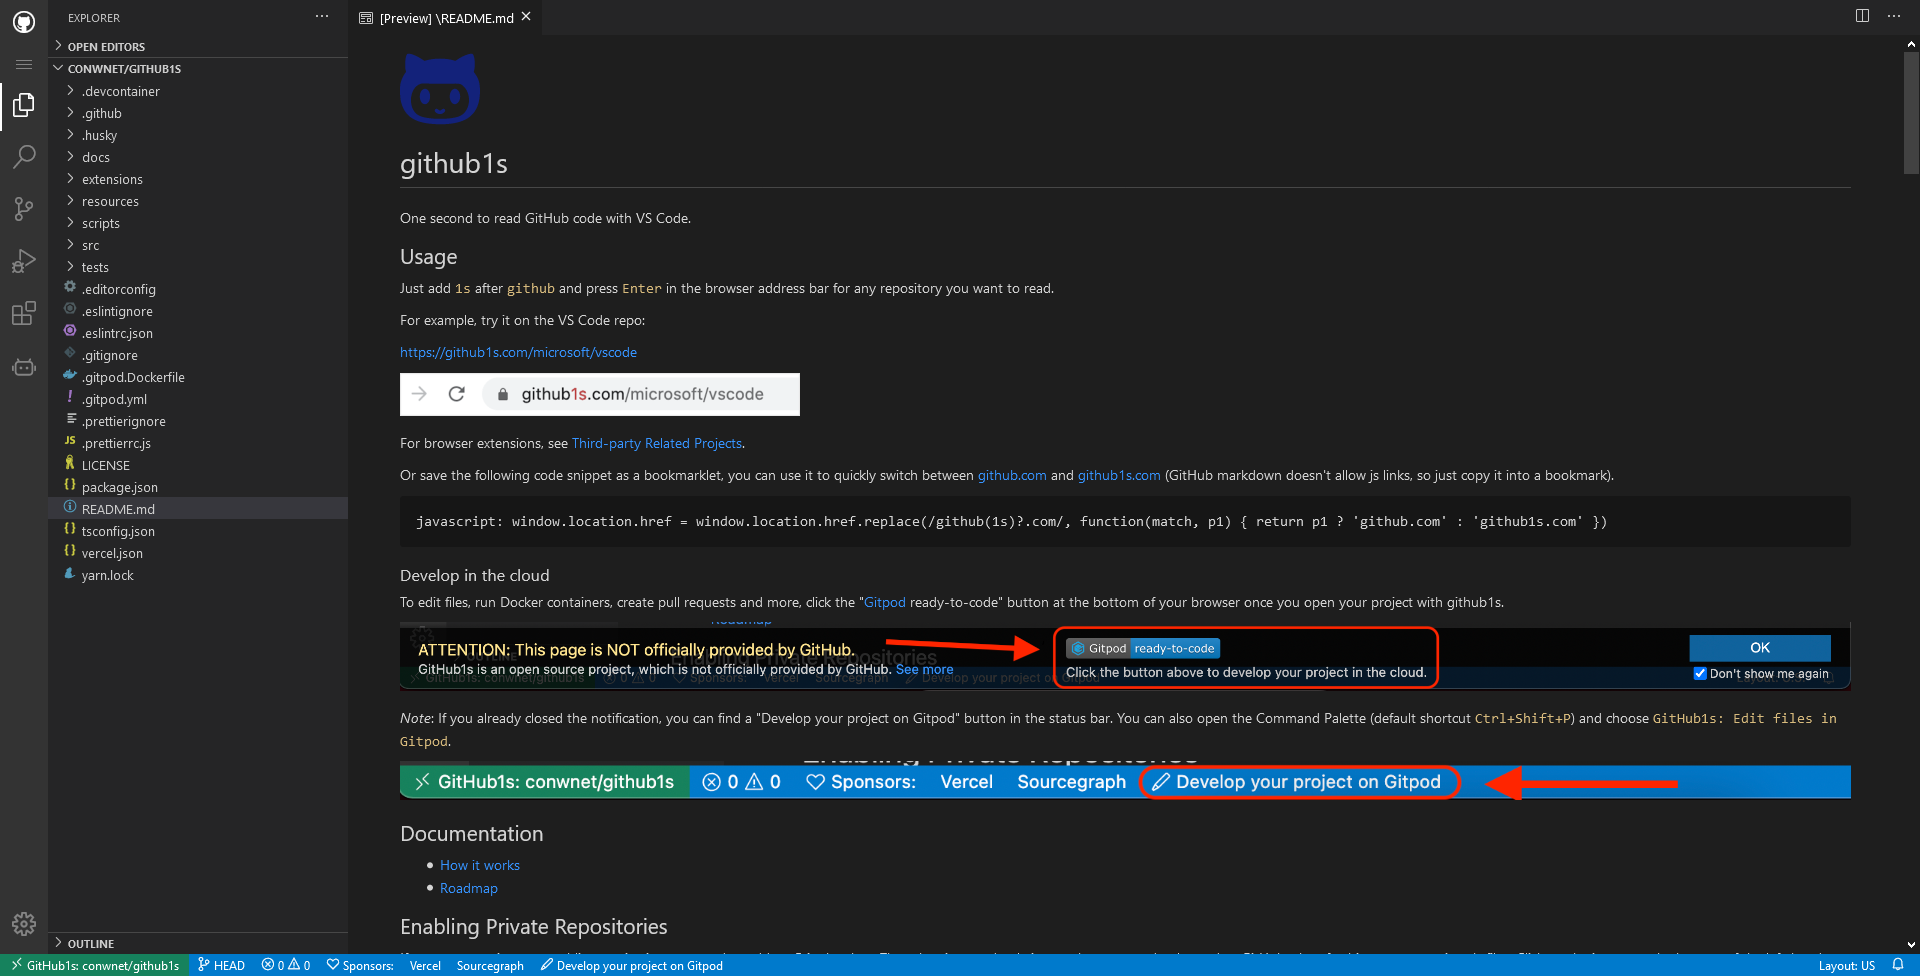Open the Roadmap documentation link
This screenshot has height=976, width=1920.
tap(469, 888)
